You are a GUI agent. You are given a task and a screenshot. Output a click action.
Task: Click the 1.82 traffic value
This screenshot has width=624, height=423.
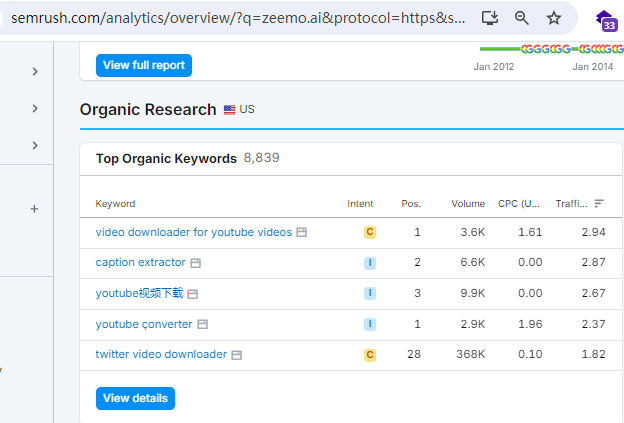pos(594,354)
